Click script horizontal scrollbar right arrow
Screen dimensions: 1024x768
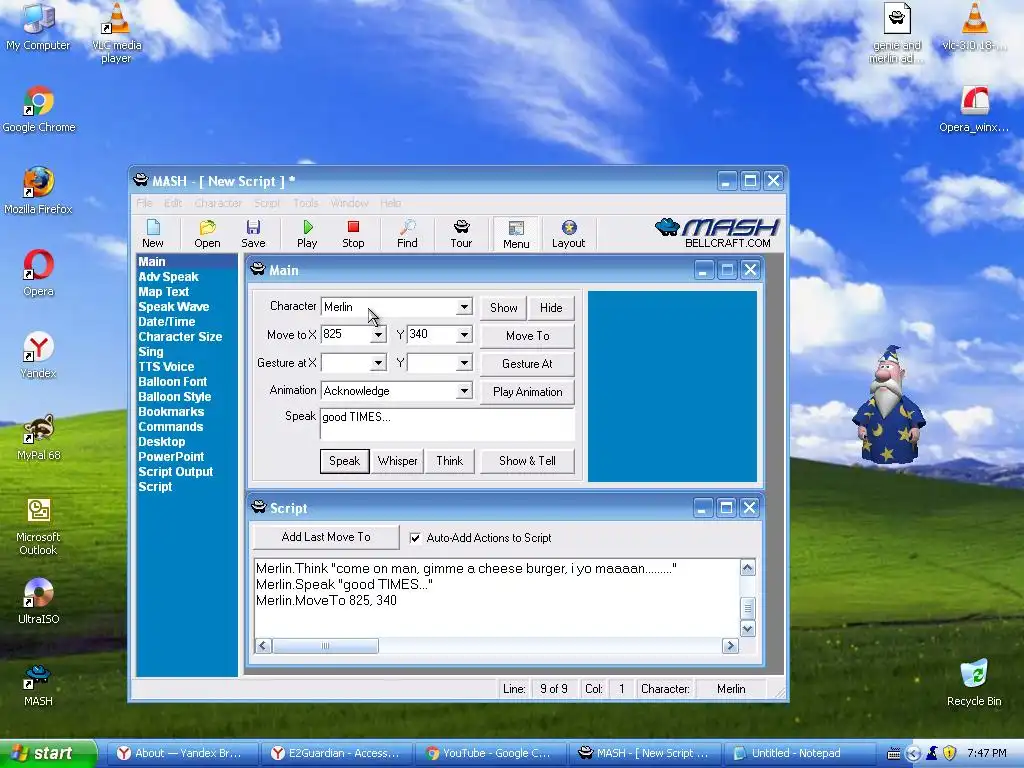730,646
